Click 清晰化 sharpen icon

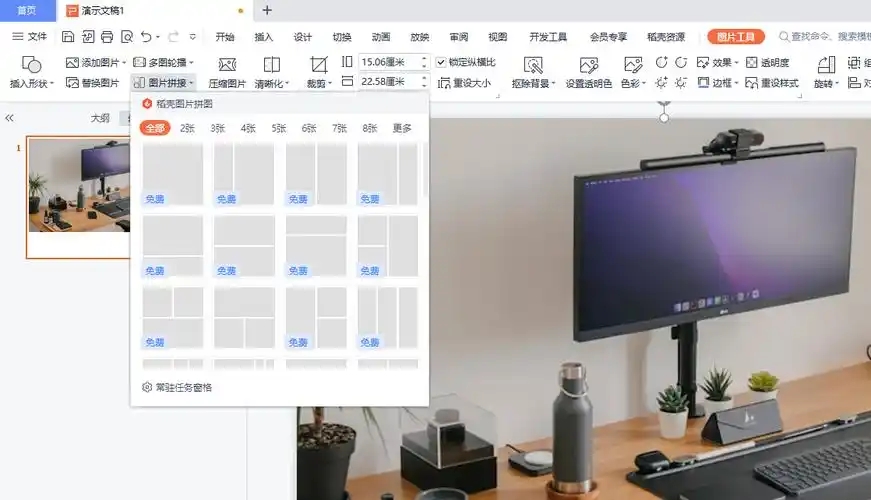[x=271, y=64]
